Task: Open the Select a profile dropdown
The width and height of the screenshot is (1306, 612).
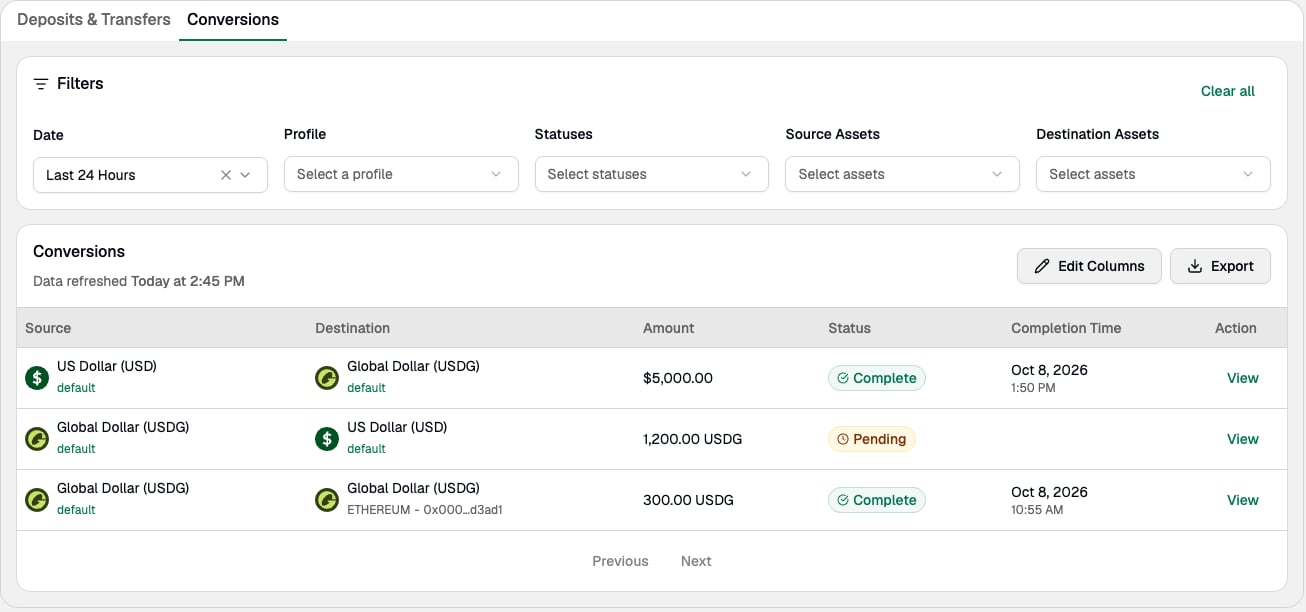Action: [401, 174]
